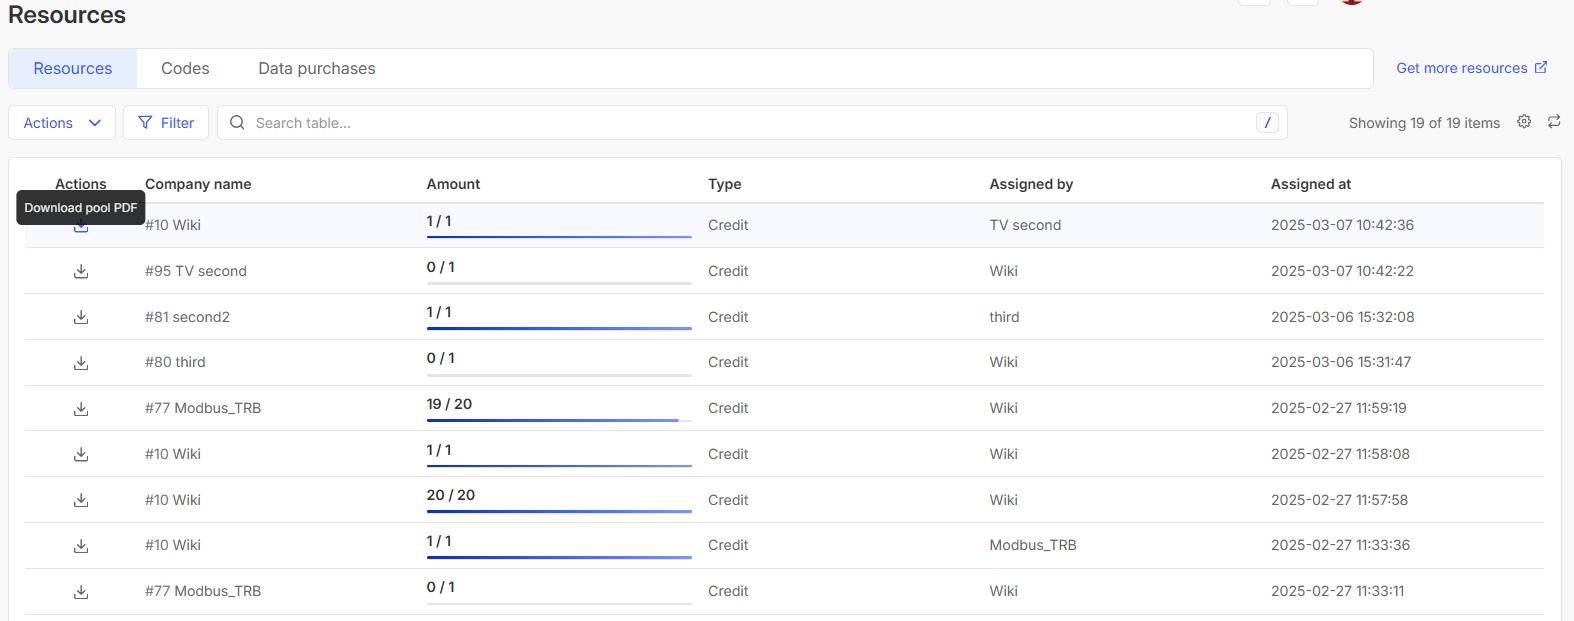Open the Filter options

point(166,123)
